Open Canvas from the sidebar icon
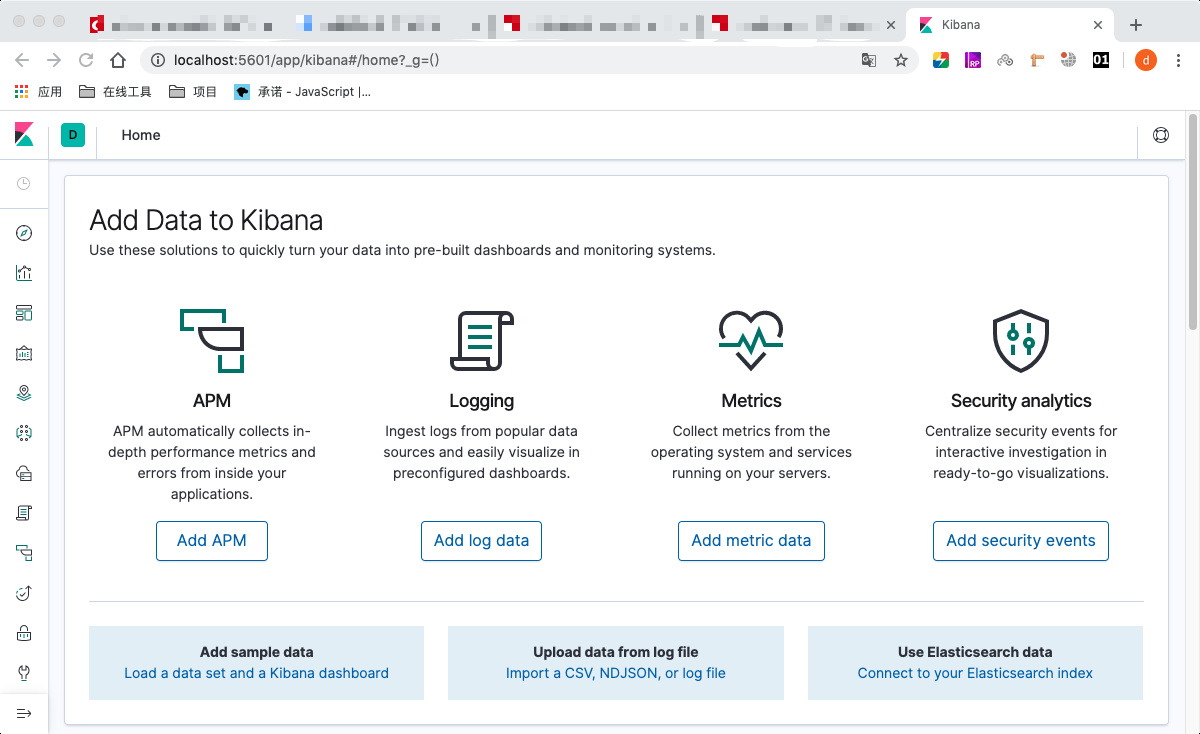The width and height of the screenshot is (1200, 734). click(24, 353)
